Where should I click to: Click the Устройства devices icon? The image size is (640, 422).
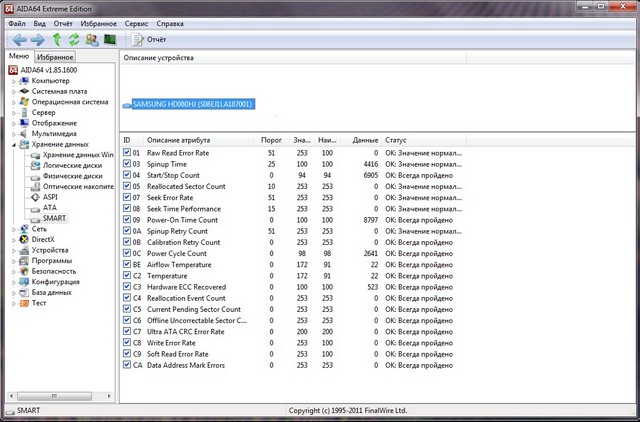24,250
